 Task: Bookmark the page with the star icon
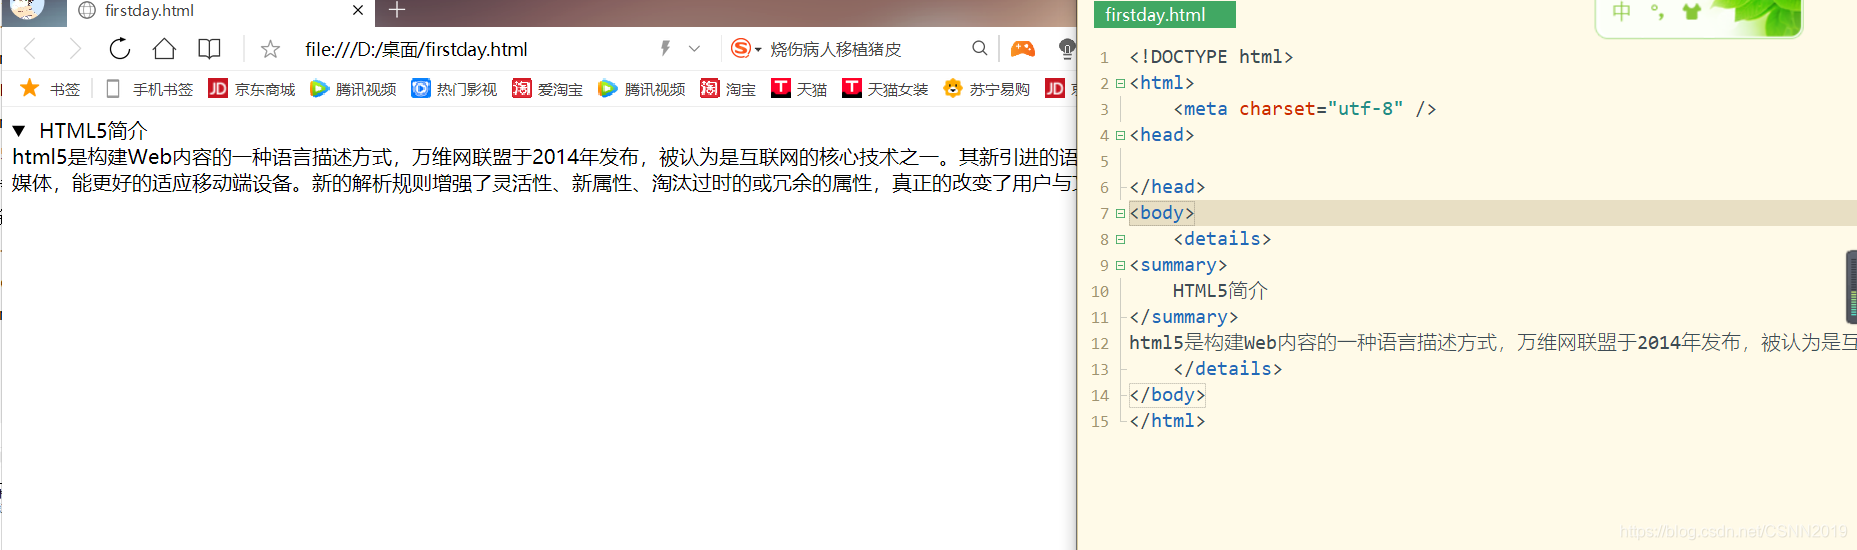[270, 49]
